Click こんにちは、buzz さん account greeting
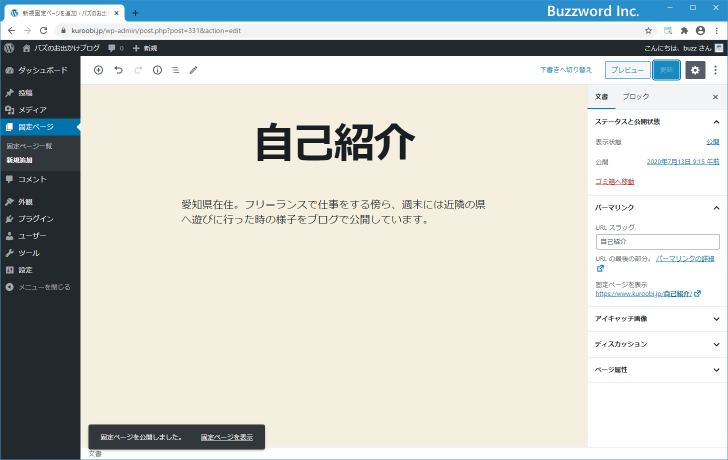 click(677, 48)
